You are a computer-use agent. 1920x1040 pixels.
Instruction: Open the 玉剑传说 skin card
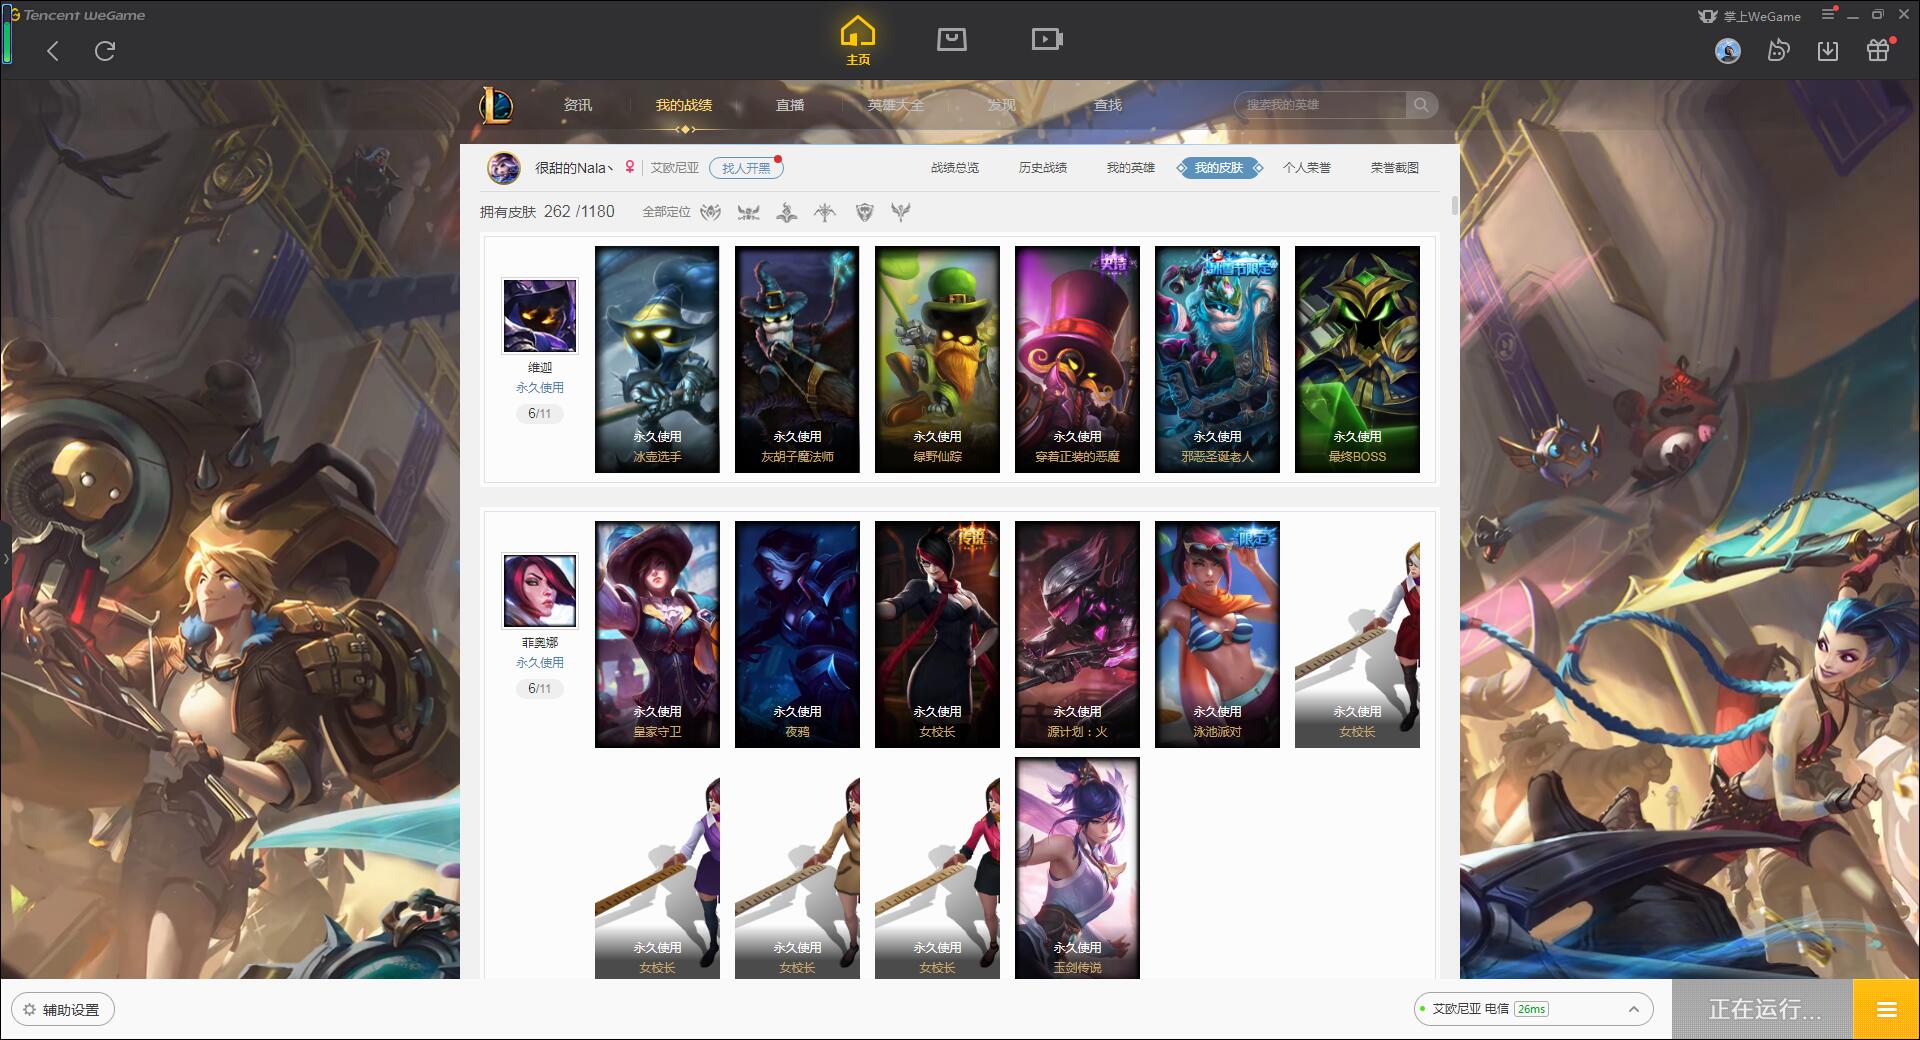1077,868
